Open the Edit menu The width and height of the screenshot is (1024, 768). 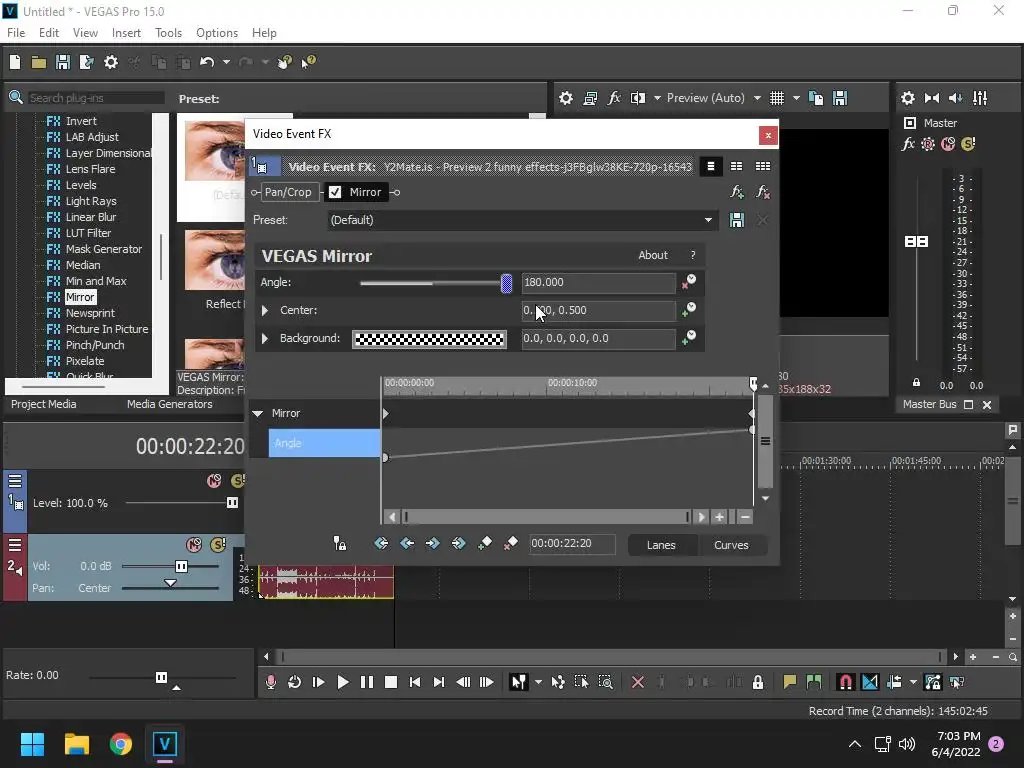click(x=48, y=33)
